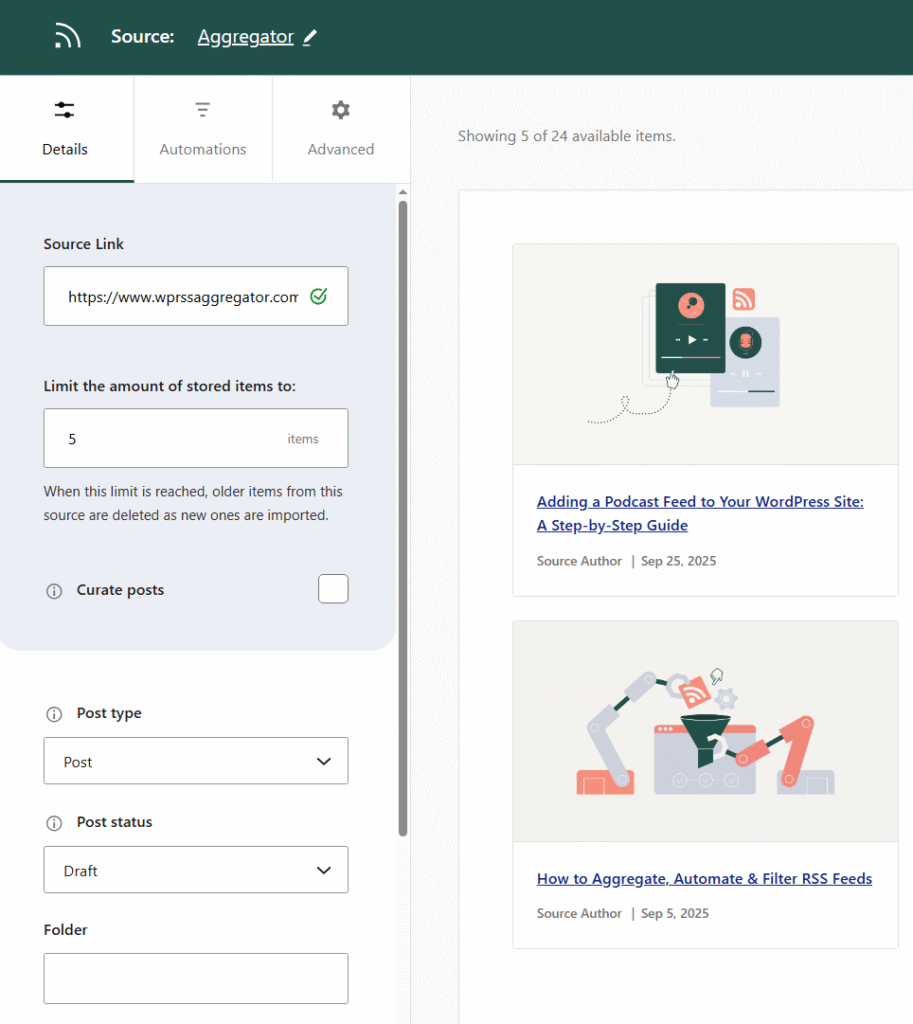Select the Details sliders icon

[x=64, y=109]
